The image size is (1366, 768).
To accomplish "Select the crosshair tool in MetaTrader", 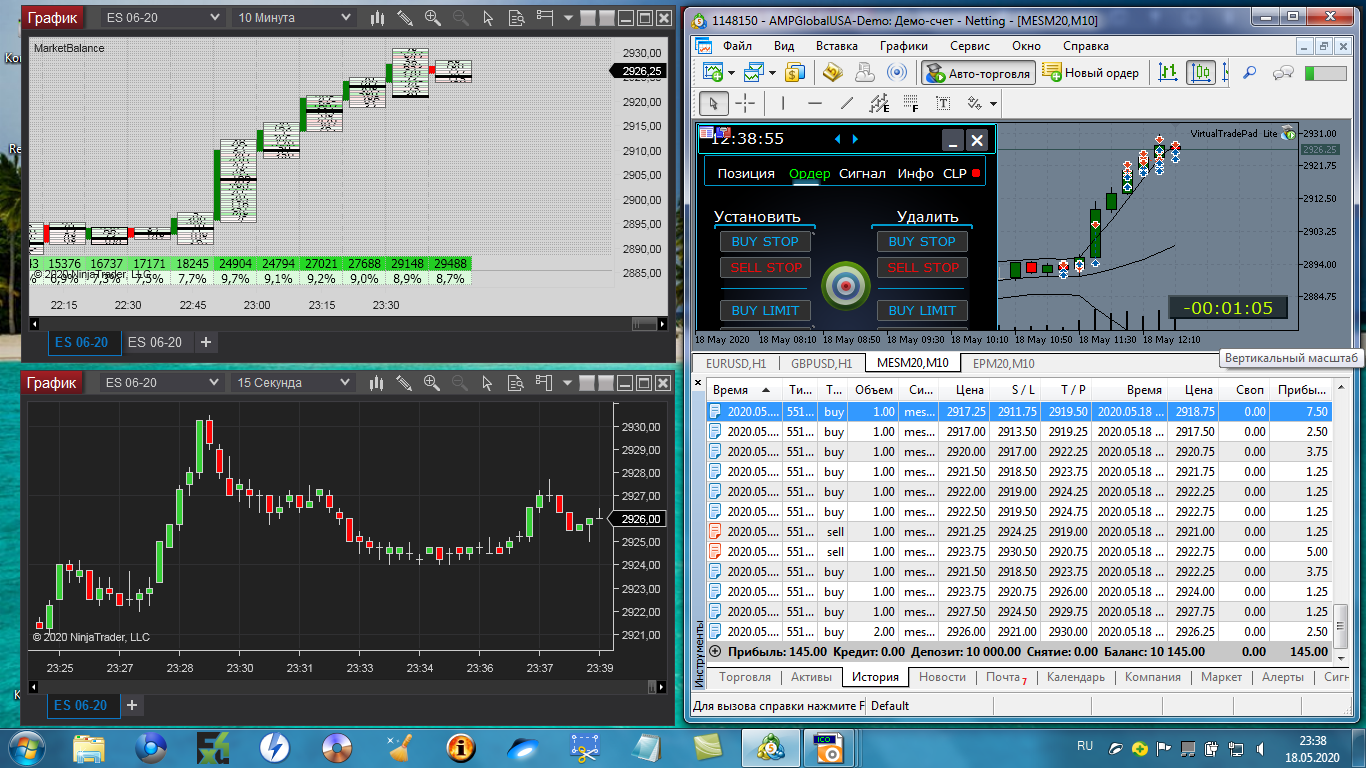I will (745, 103).
